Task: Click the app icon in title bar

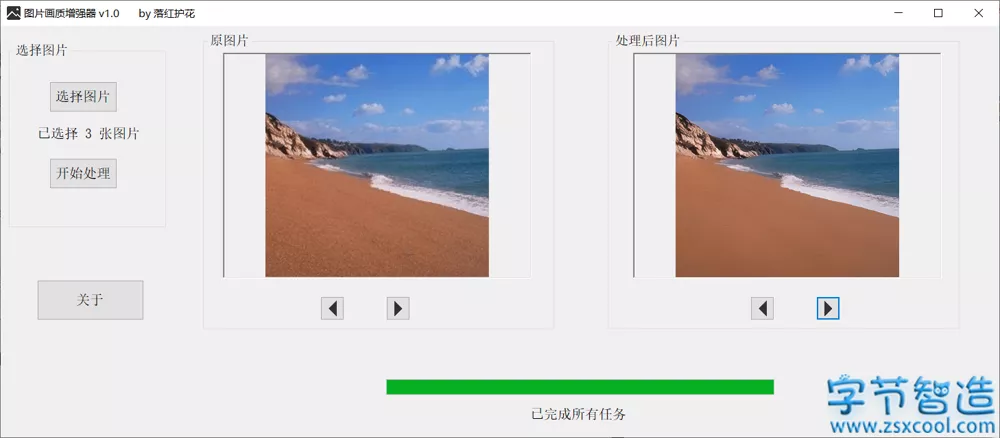Action: [x=13, y=13]
